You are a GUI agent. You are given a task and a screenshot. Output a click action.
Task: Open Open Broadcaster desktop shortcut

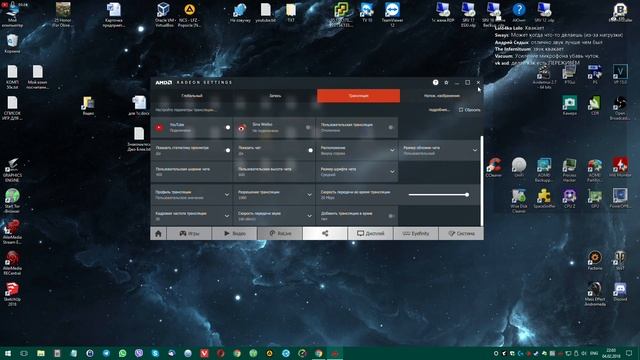point(620,108)
